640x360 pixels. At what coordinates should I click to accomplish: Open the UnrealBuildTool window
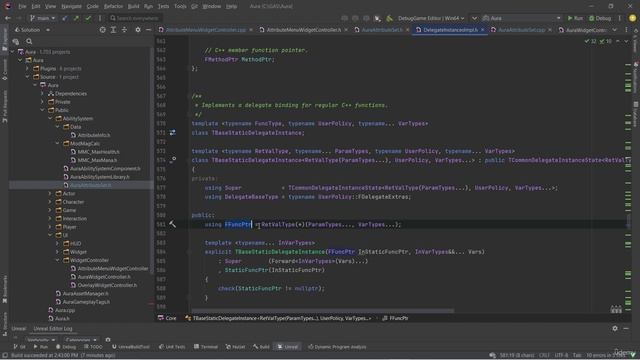tap(131, 347)
